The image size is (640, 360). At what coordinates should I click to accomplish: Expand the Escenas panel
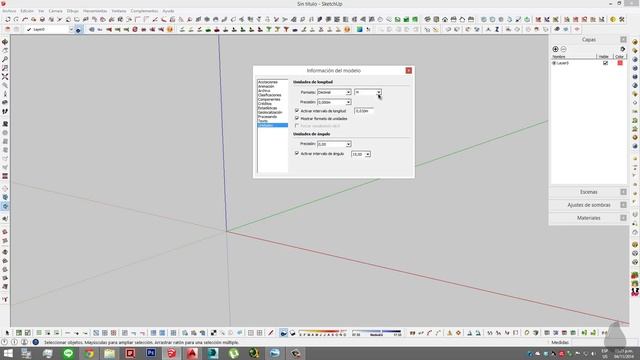[623, 192]
